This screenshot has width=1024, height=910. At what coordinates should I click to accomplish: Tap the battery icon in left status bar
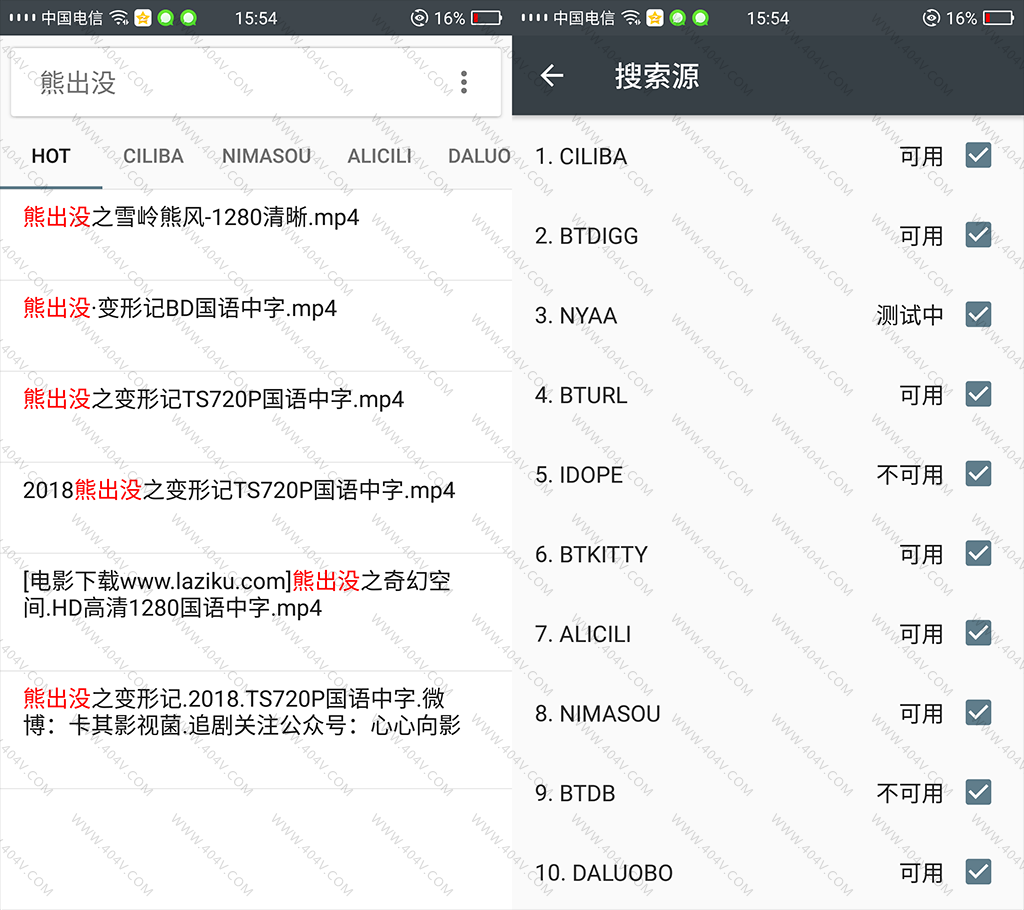click(x=486, y=18)
